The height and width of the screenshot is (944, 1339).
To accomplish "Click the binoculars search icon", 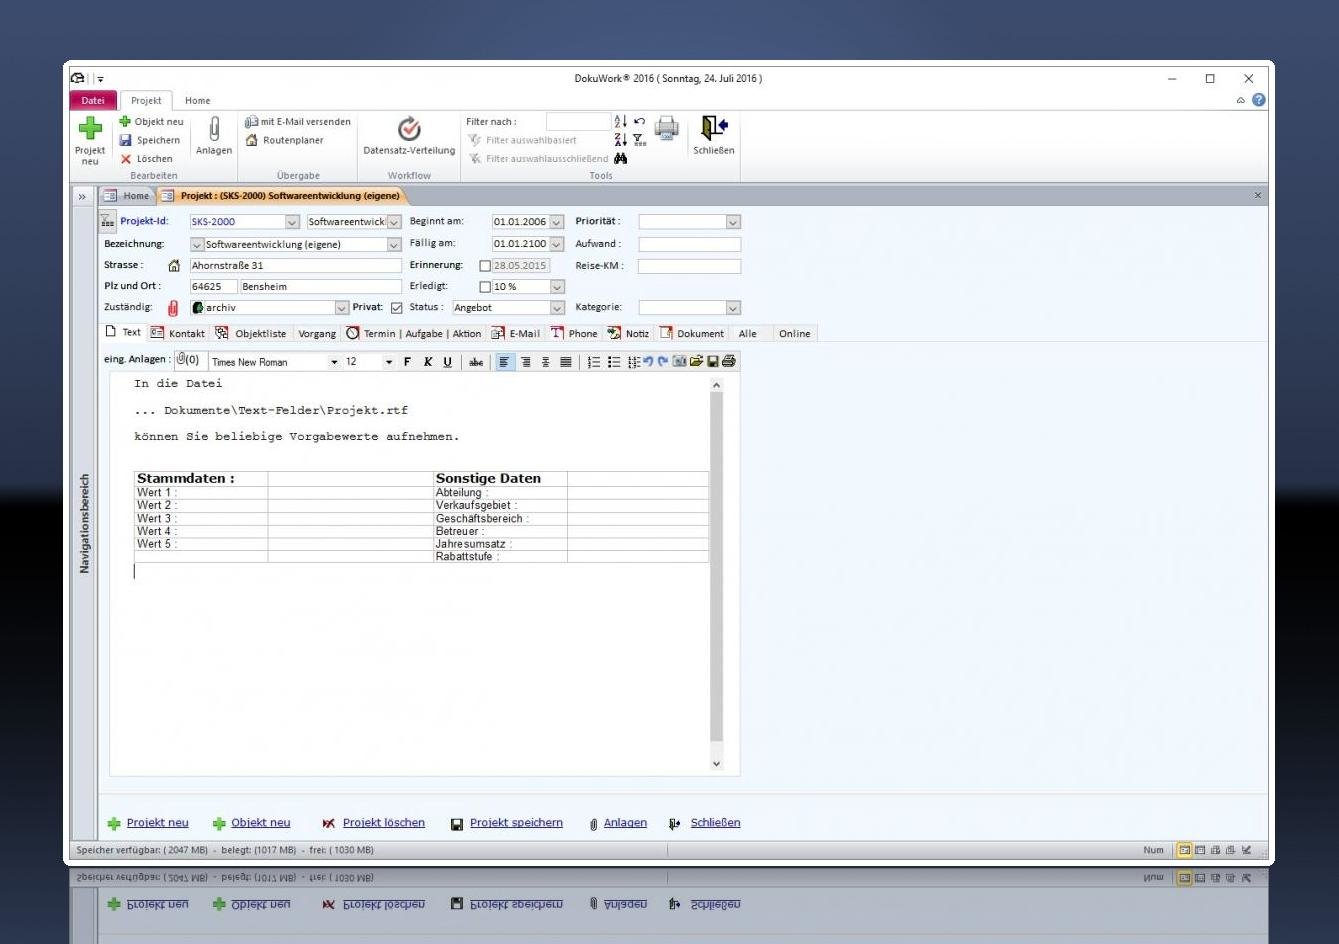I will (621, 158).
